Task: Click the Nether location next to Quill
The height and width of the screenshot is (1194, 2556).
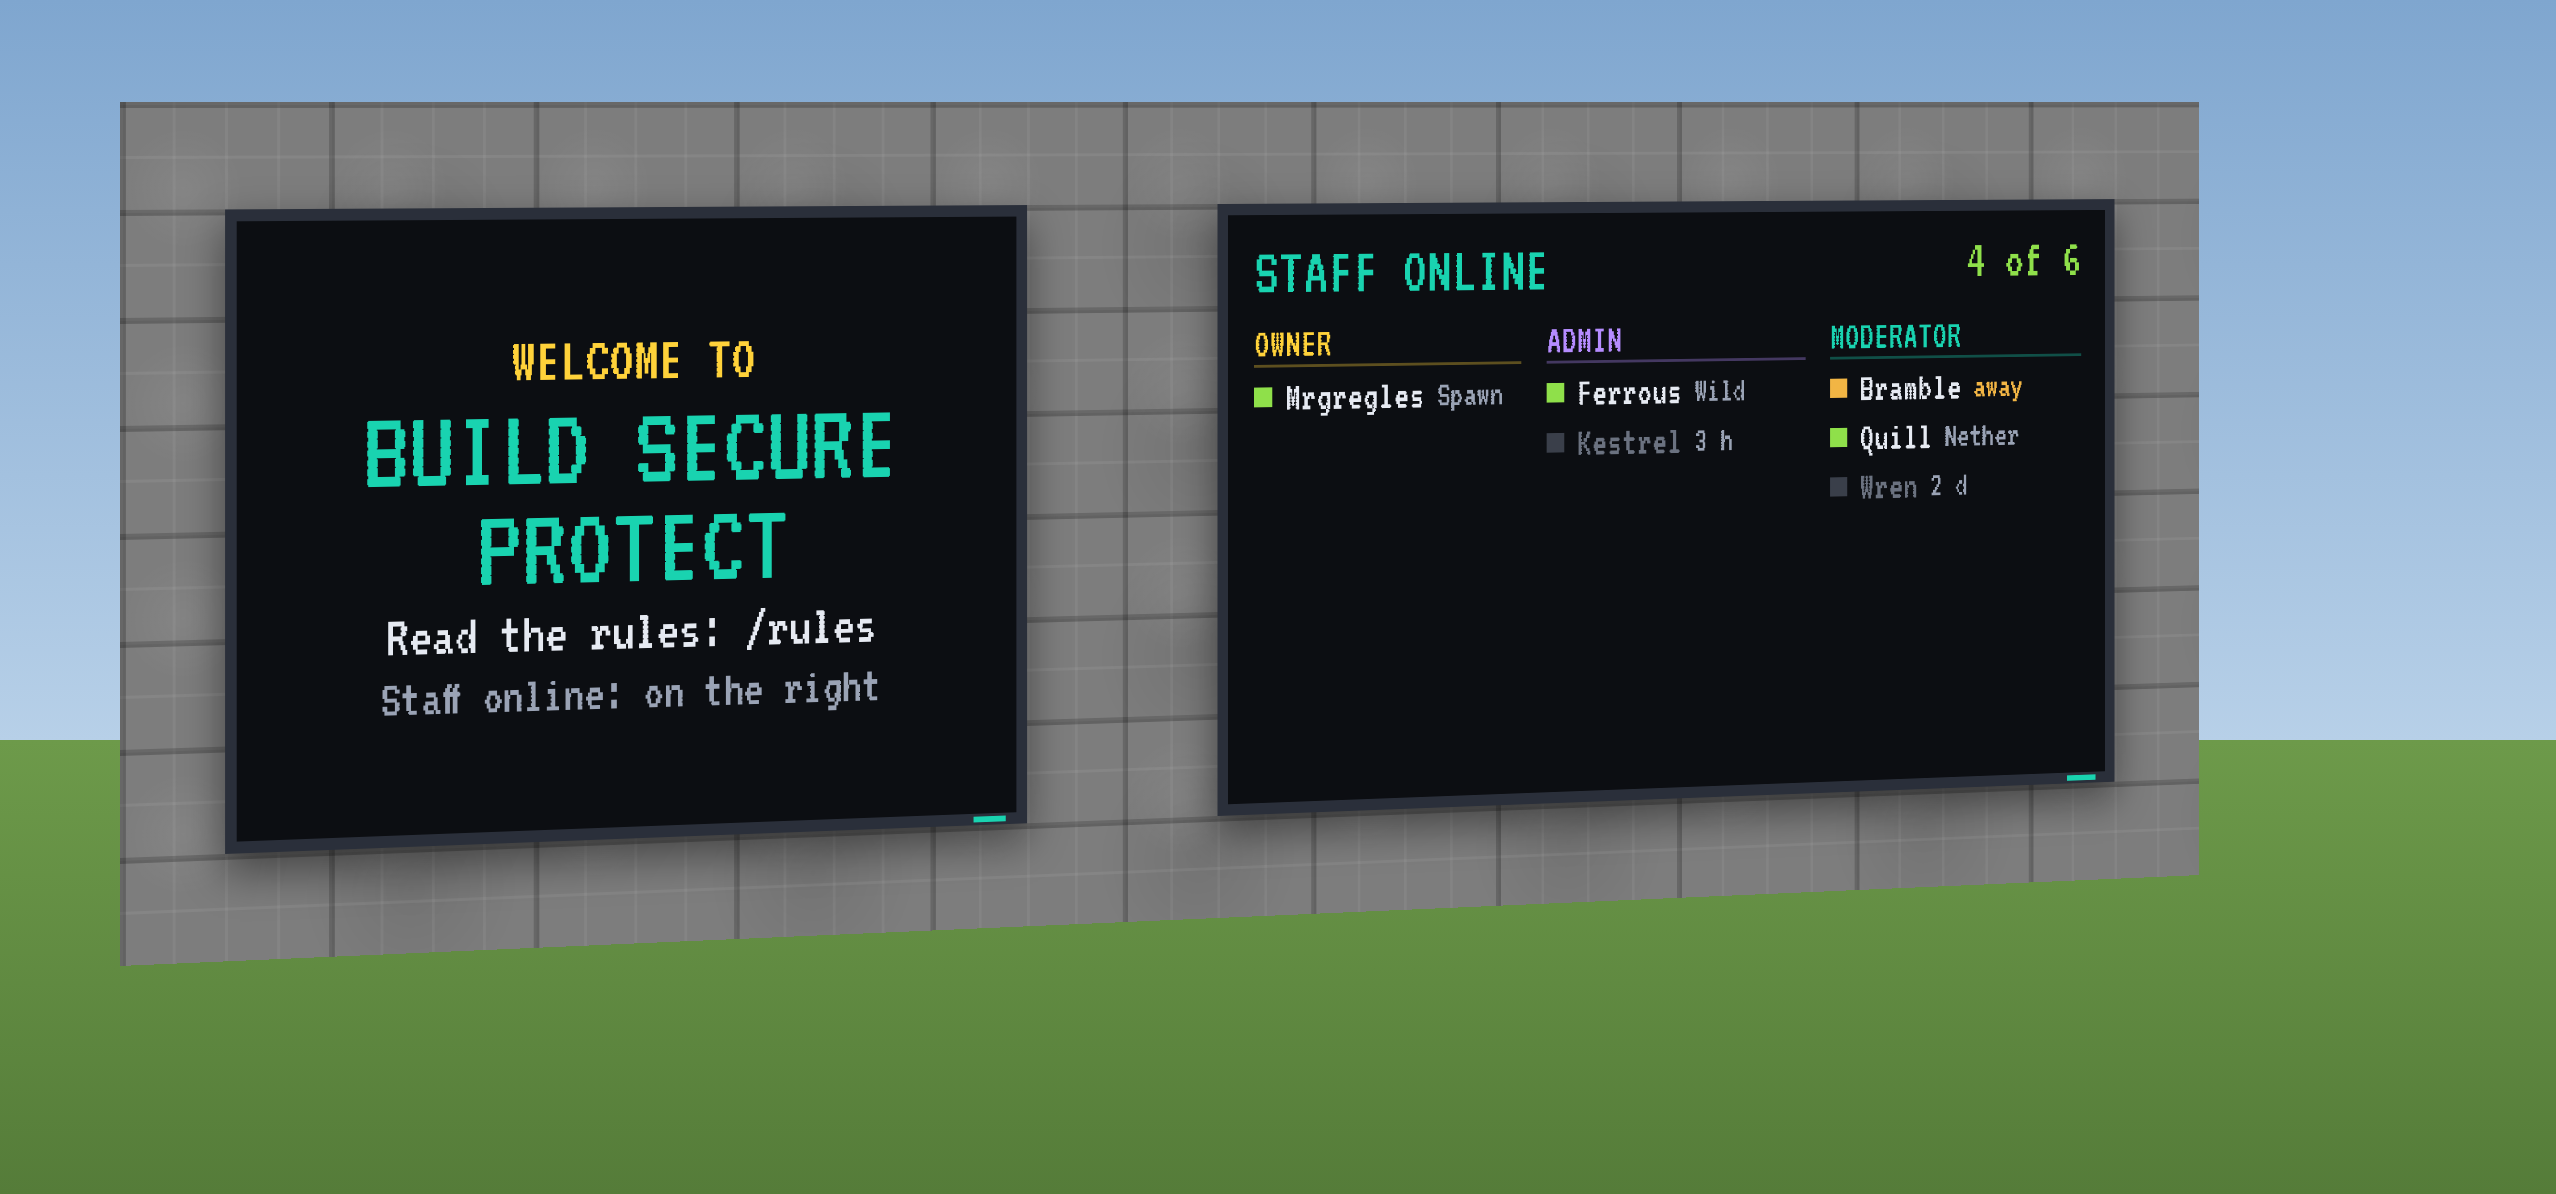Action: (1981, 436)
